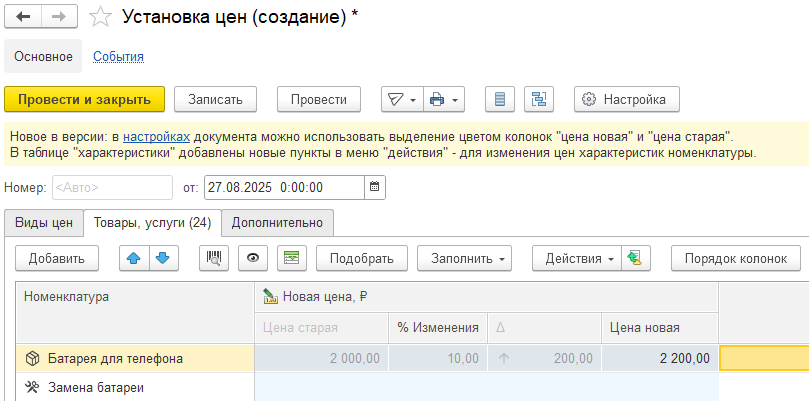Click the Провести и закрыть button

click(x=84, y=99)
